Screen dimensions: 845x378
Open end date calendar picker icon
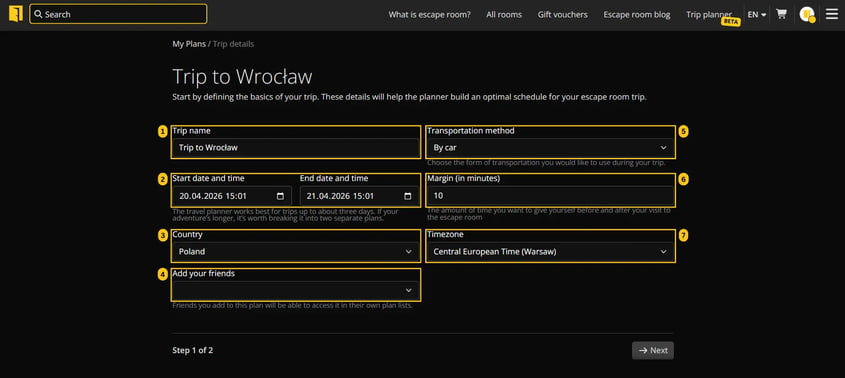408,196
